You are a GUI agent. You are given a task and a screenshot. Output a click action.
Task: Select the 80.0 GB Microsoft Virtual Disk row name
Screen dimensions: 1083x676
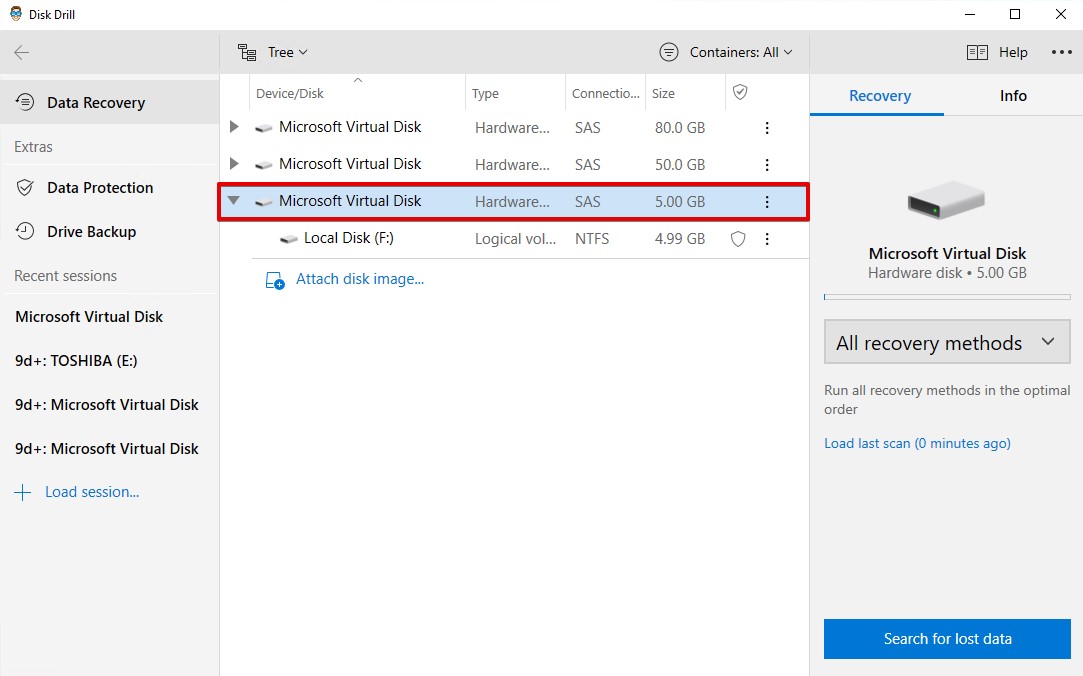click(x=350, y=127)
